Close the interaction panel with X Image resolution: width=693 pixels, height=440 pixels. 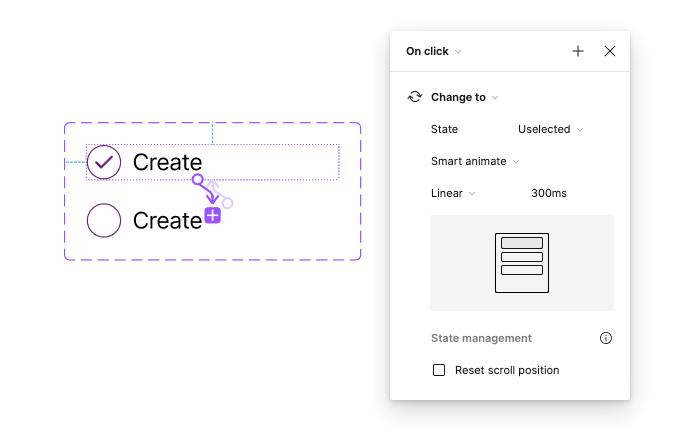pyautogui.click(x=610, y=51)
